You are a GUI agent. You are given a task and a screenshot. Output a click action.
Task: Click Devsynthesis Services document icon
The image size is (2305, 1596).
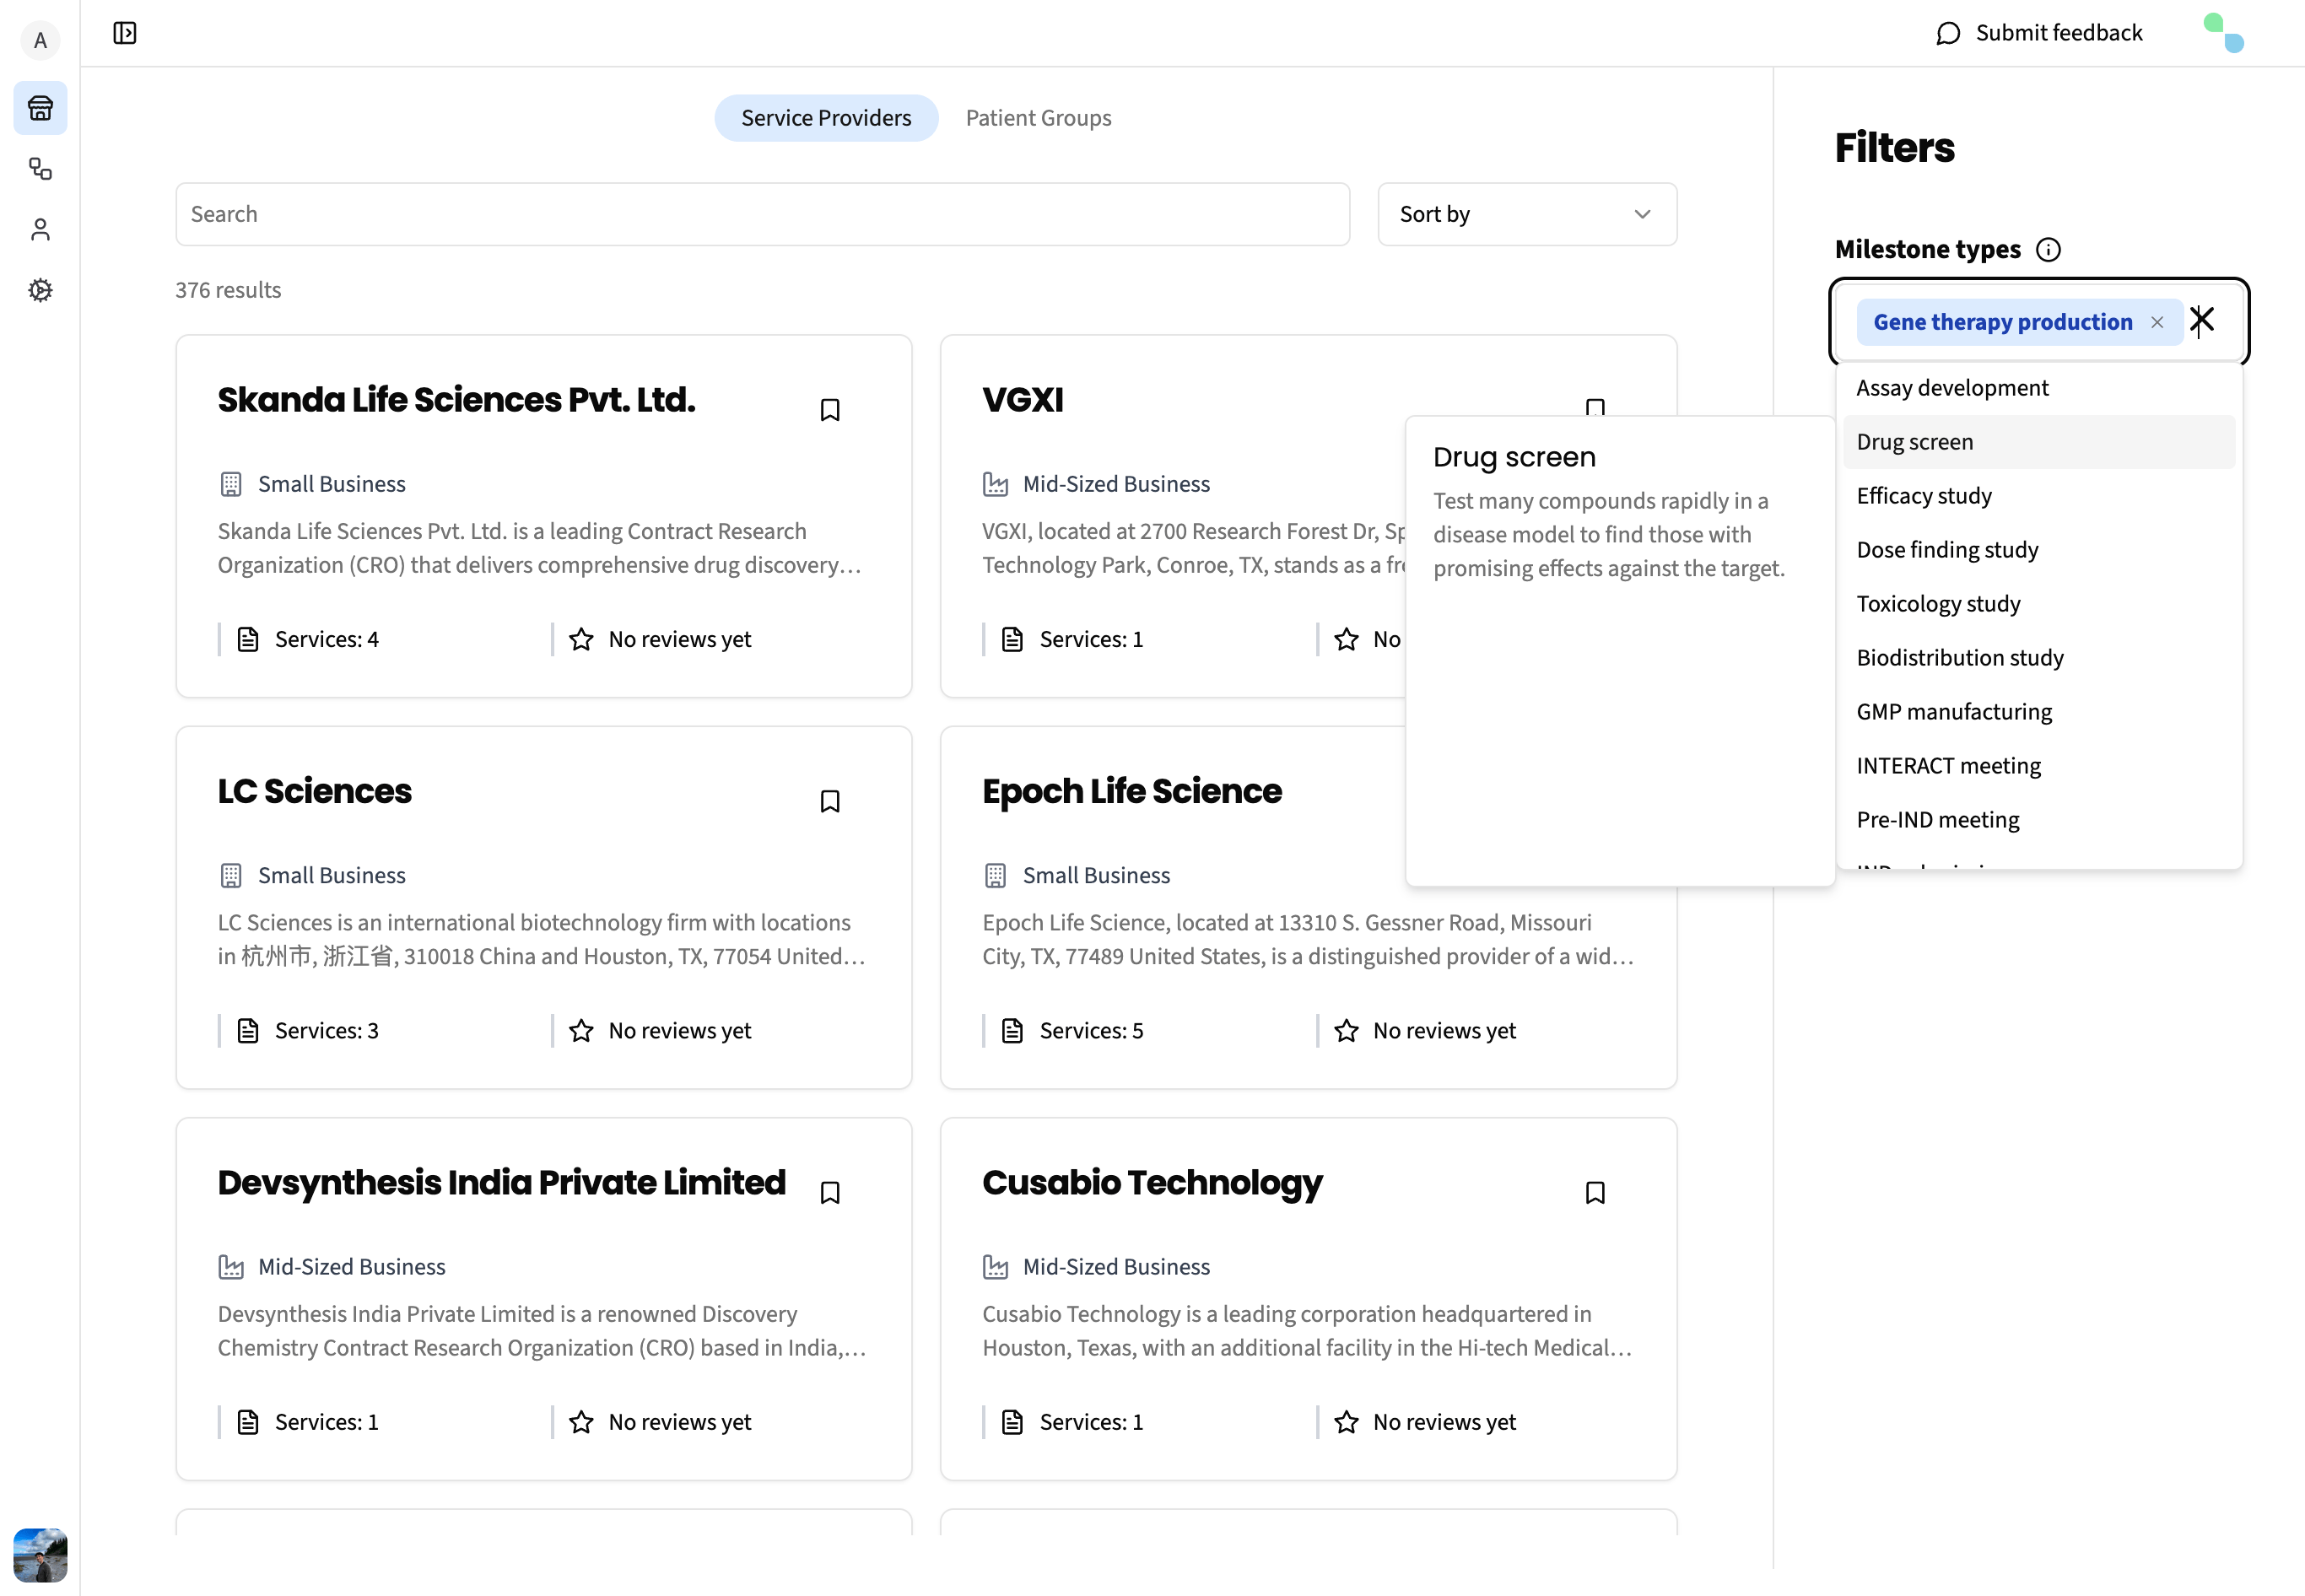click(x=248, y=1422)
